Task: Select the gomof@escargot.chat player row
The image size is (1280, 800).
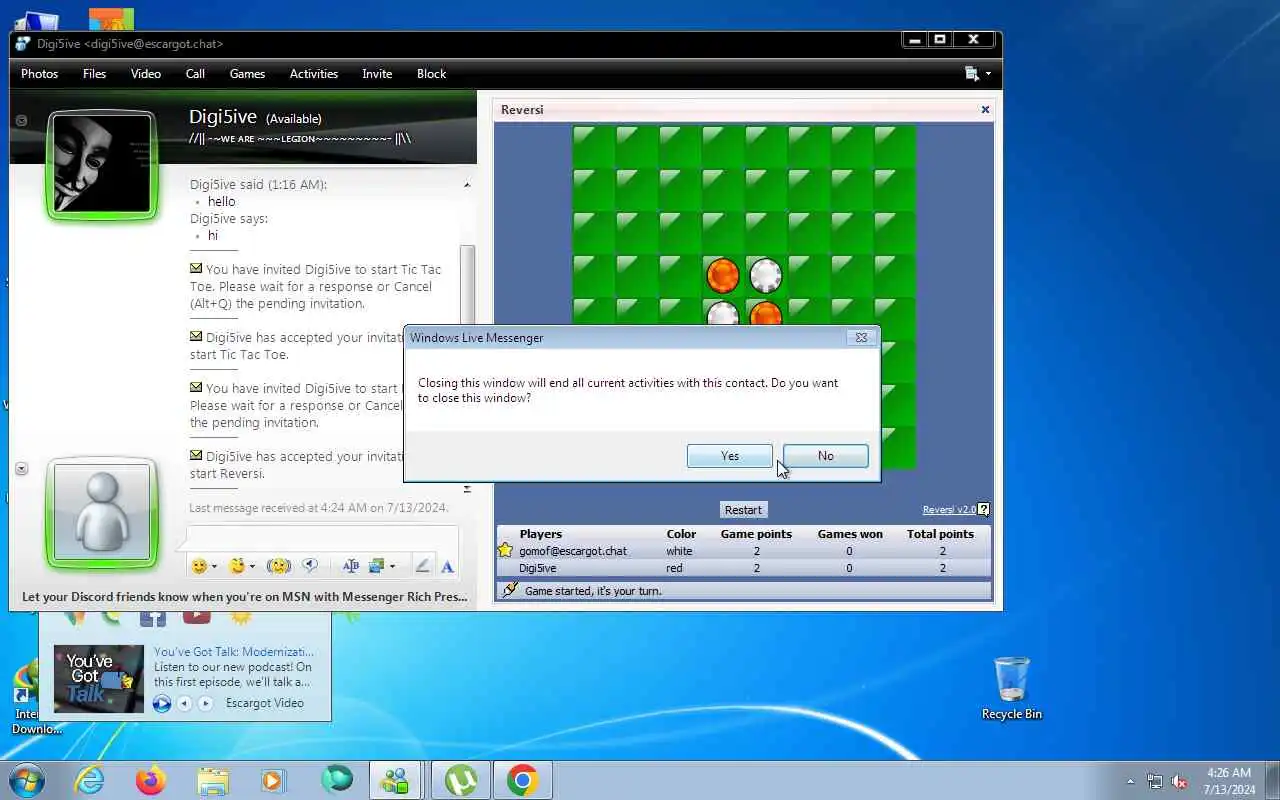Action: 743,551
